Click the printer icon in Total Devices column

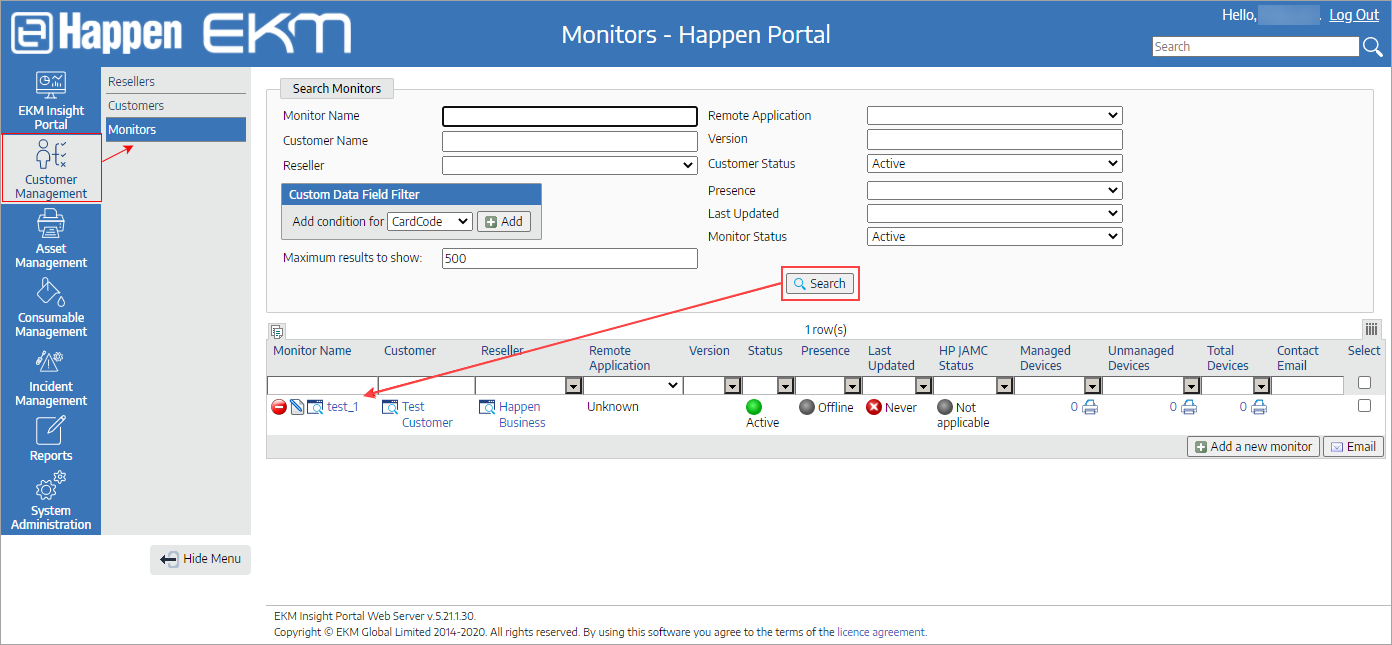(x=1259, y=407)
